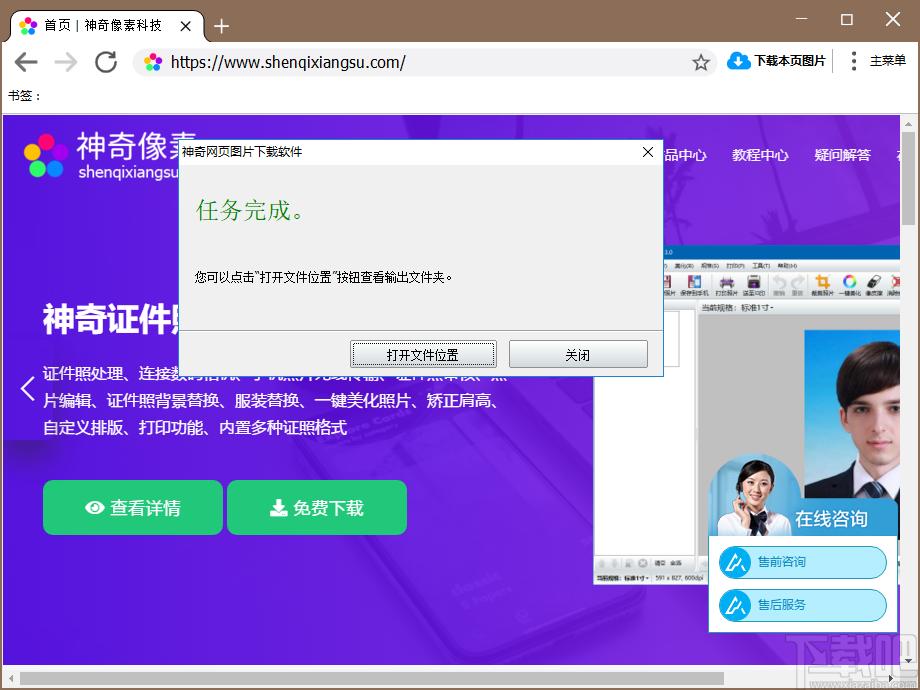The height and width of the screenshot is (690, 920).
Task: Close the 首页 | 神奇像素科技 tab
Action: coord(185,26)
